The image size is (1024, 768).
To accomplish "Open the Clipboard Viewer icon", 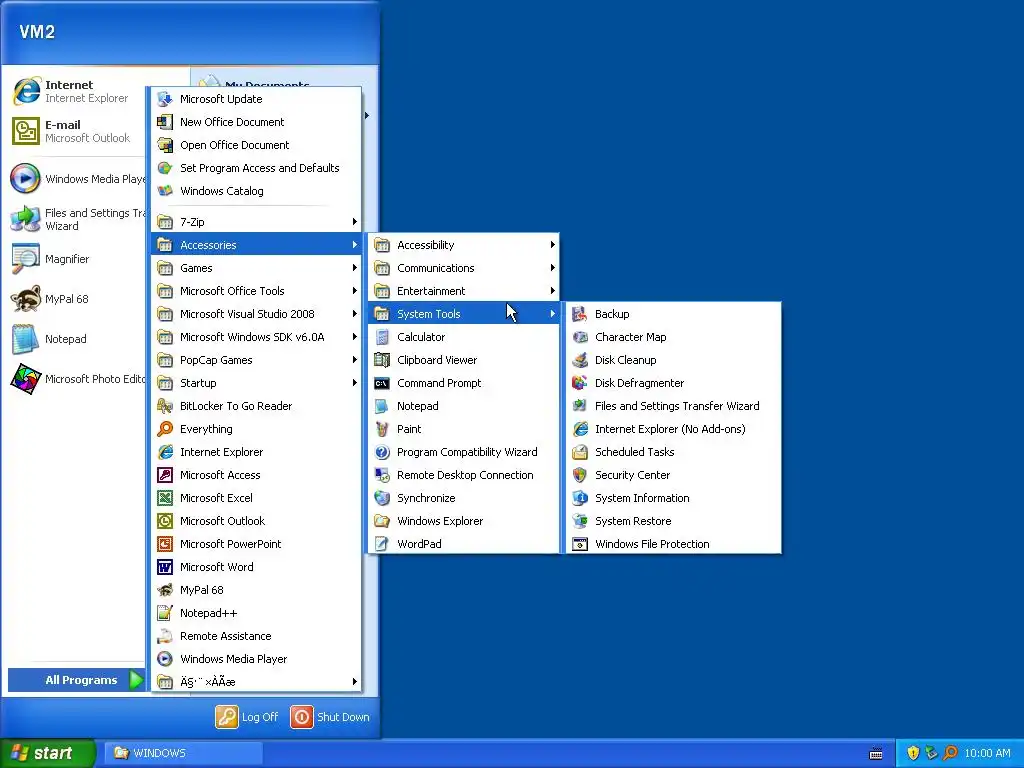I will (382, 360).
